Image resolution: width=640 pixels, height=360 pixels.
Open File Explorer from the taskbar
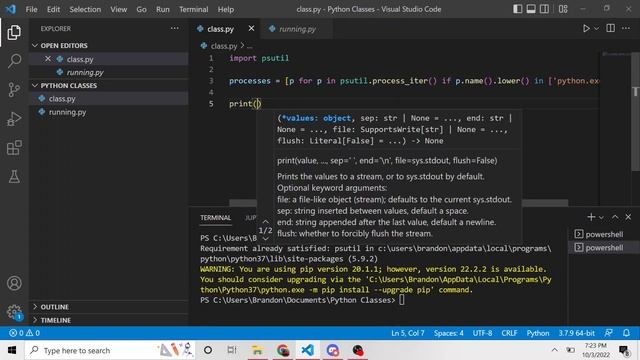pyautogui.click(x=257, y=350)
